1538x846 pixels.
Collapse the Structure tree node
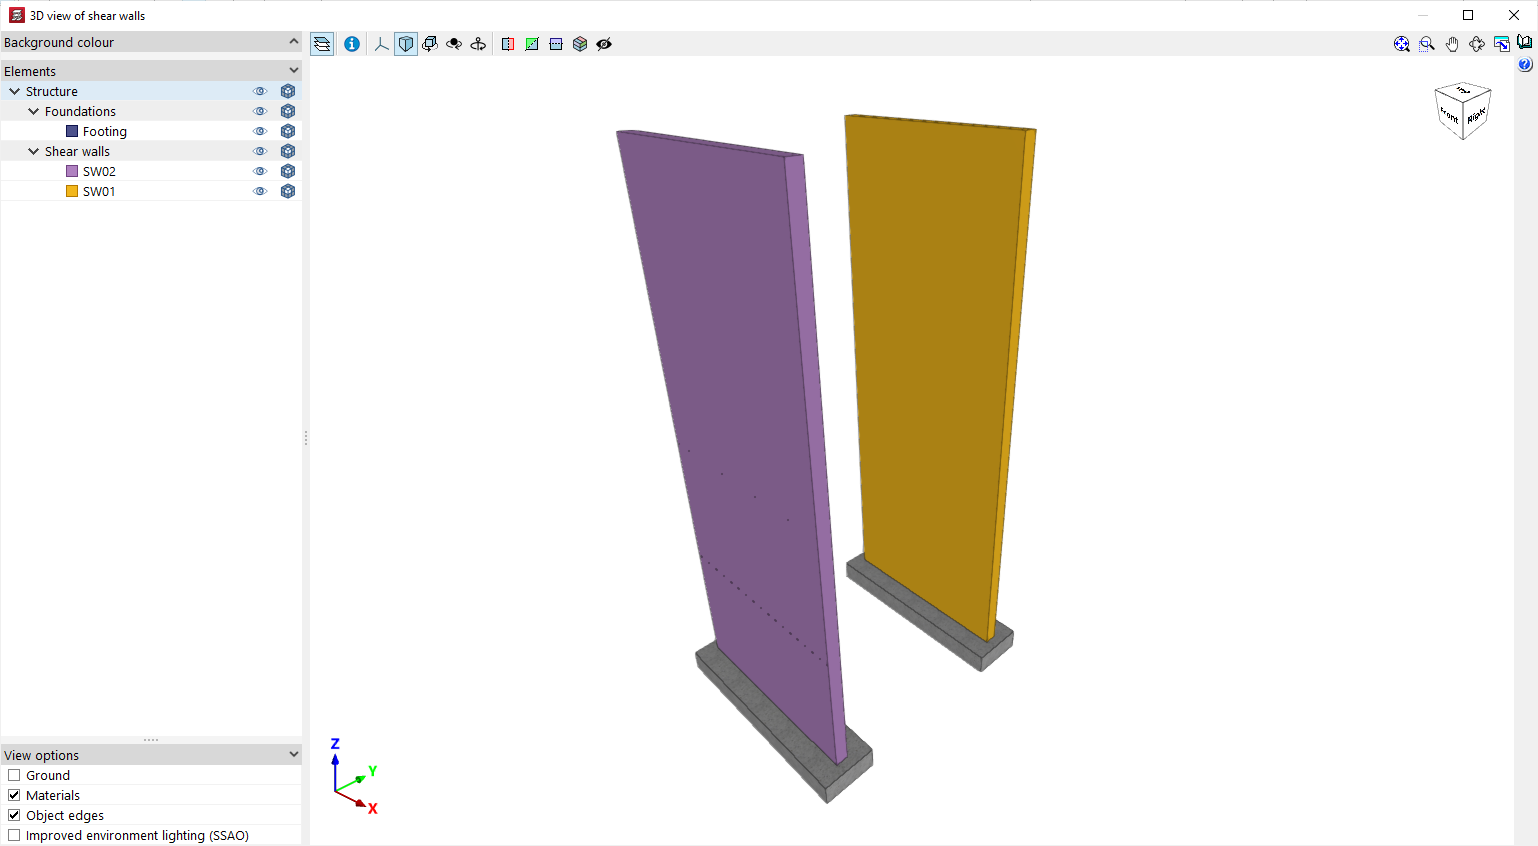[x=14, y=91]
